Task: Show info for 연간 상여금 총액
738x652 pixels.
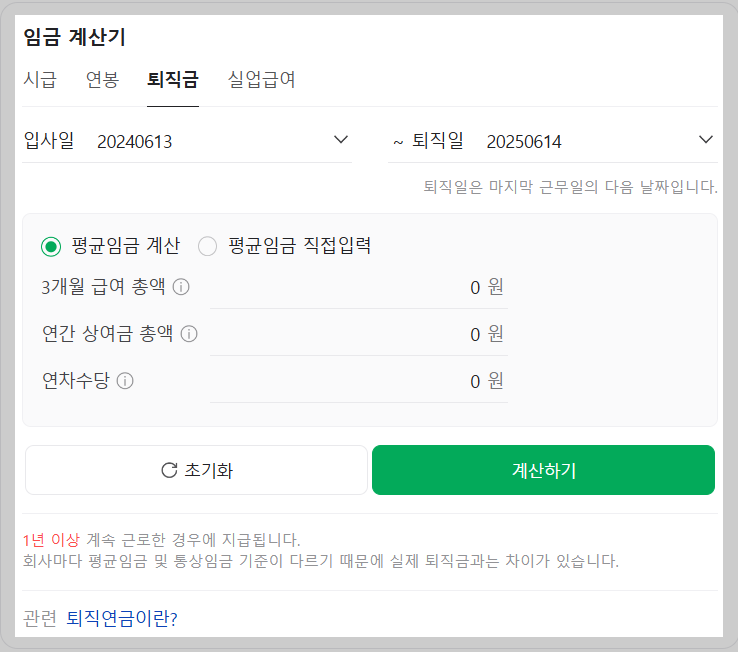Action: [189, 334]
